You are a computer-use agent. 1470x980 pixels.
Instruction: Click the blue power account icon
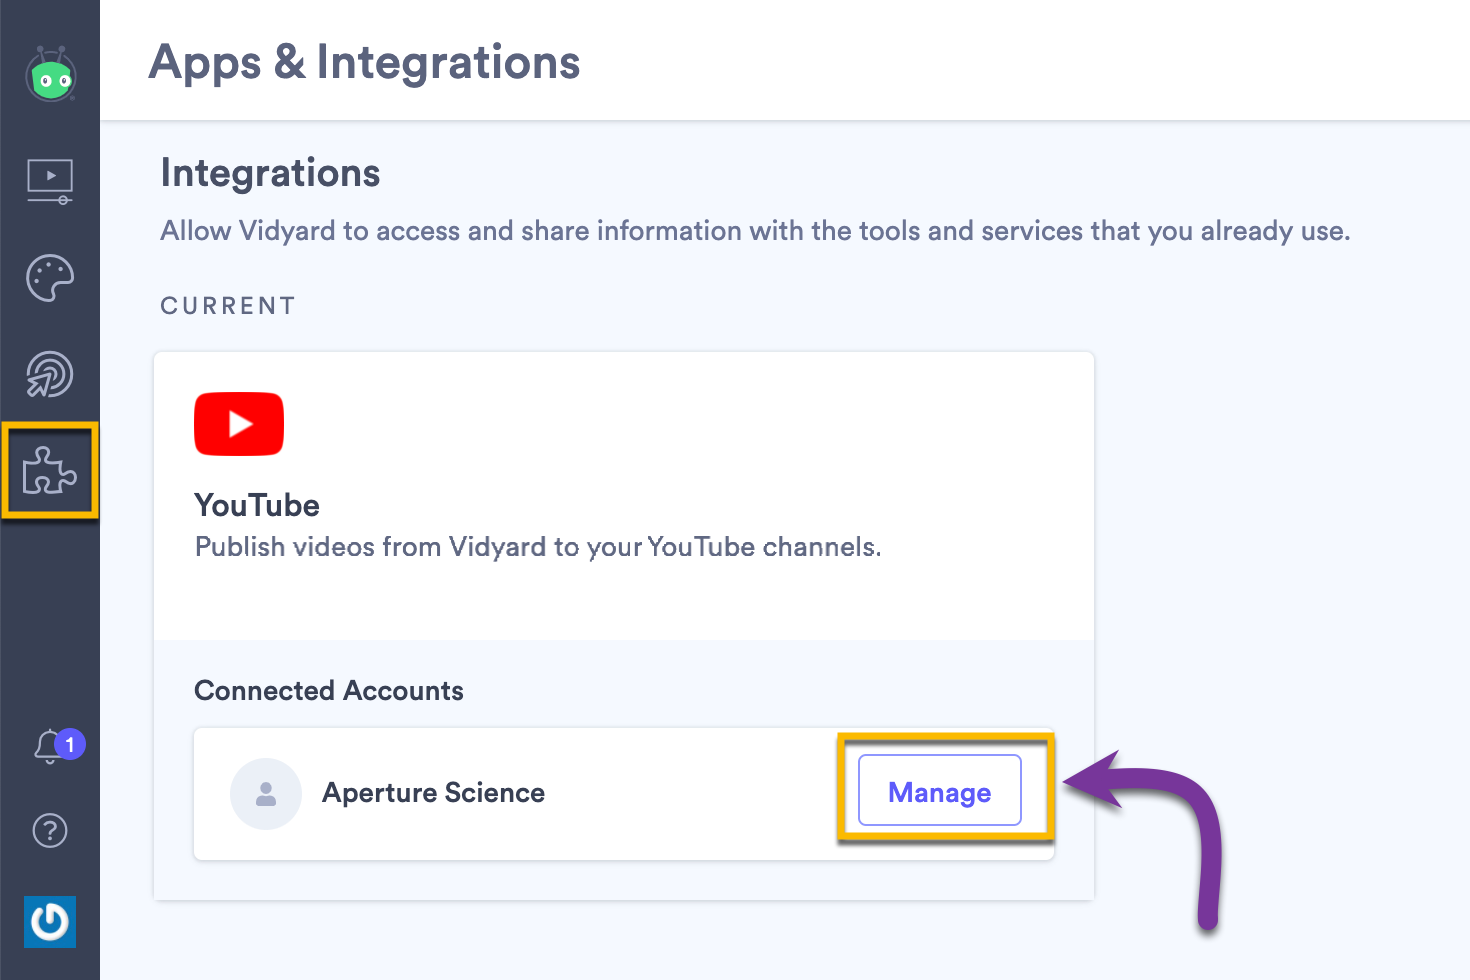pyautogui.click(x=50, y=921)
